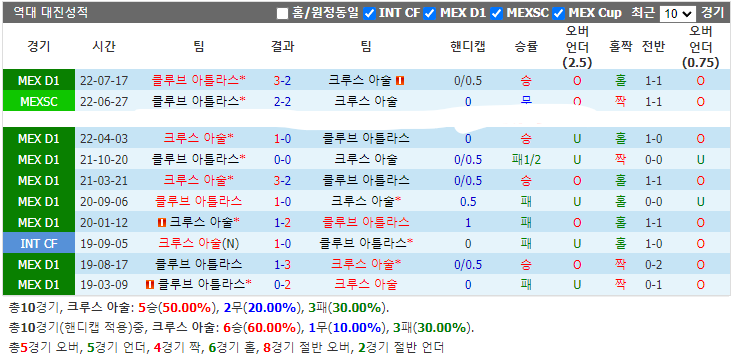The height and width of the screenshot is (364, 734).
Task: Click the 전반 column header
Action: (653, 46)
